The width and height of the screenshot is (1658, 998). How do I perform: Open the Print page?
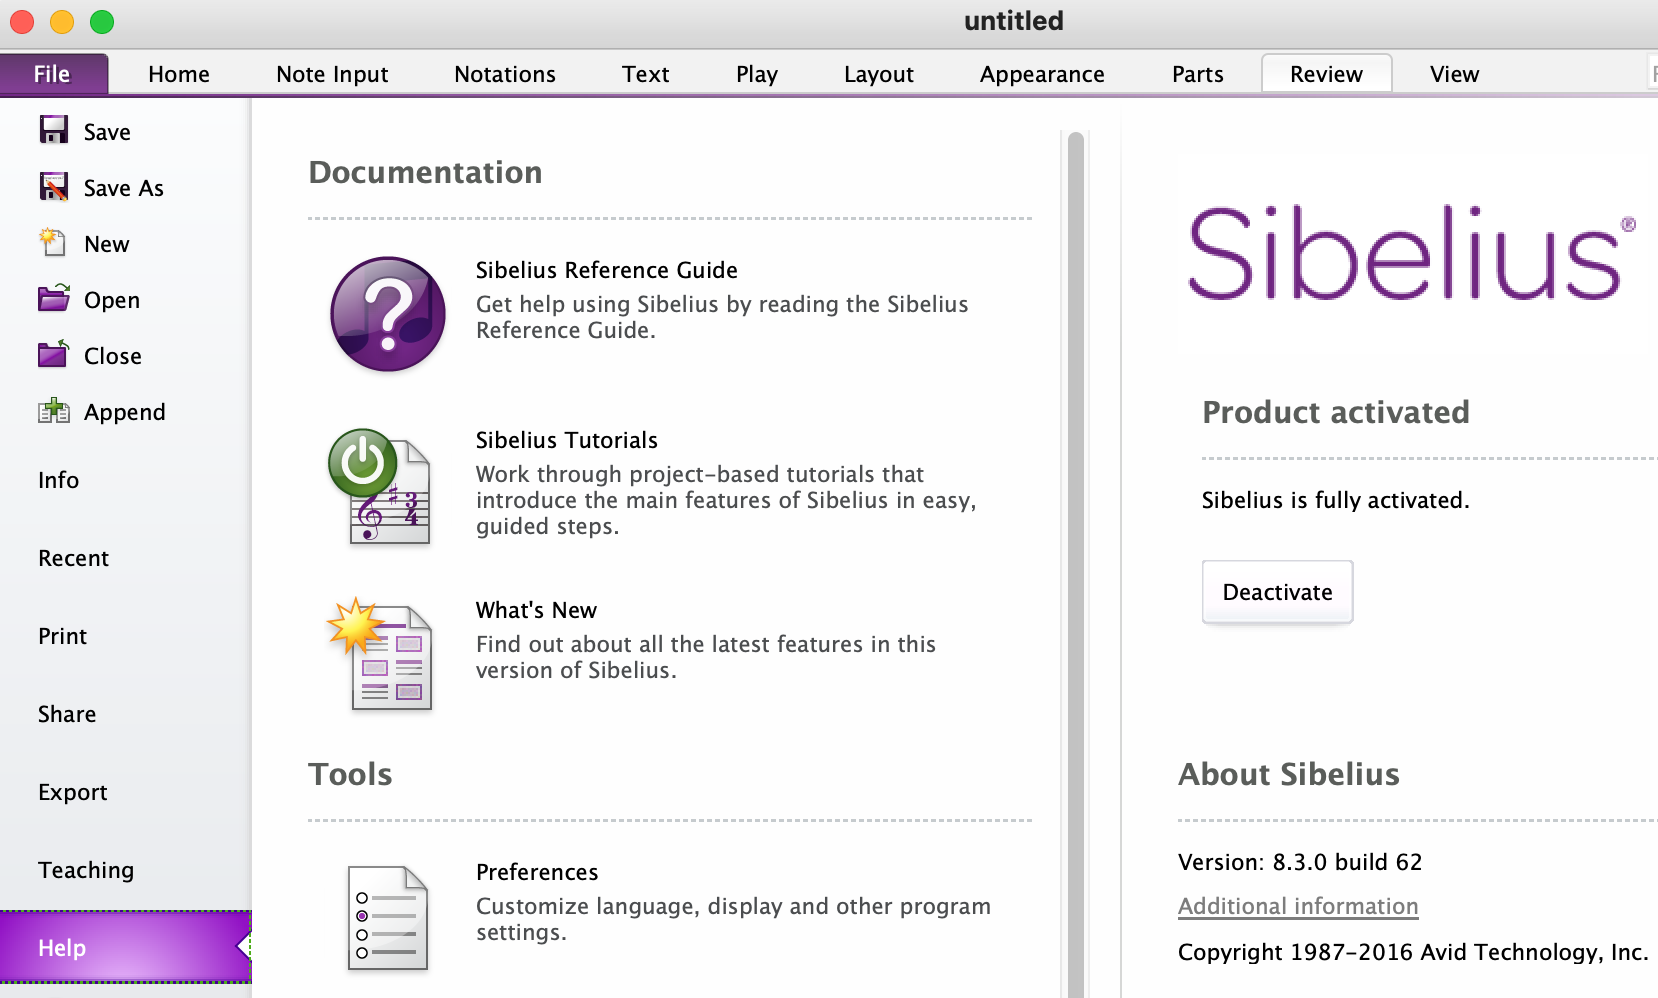point(63,636)
